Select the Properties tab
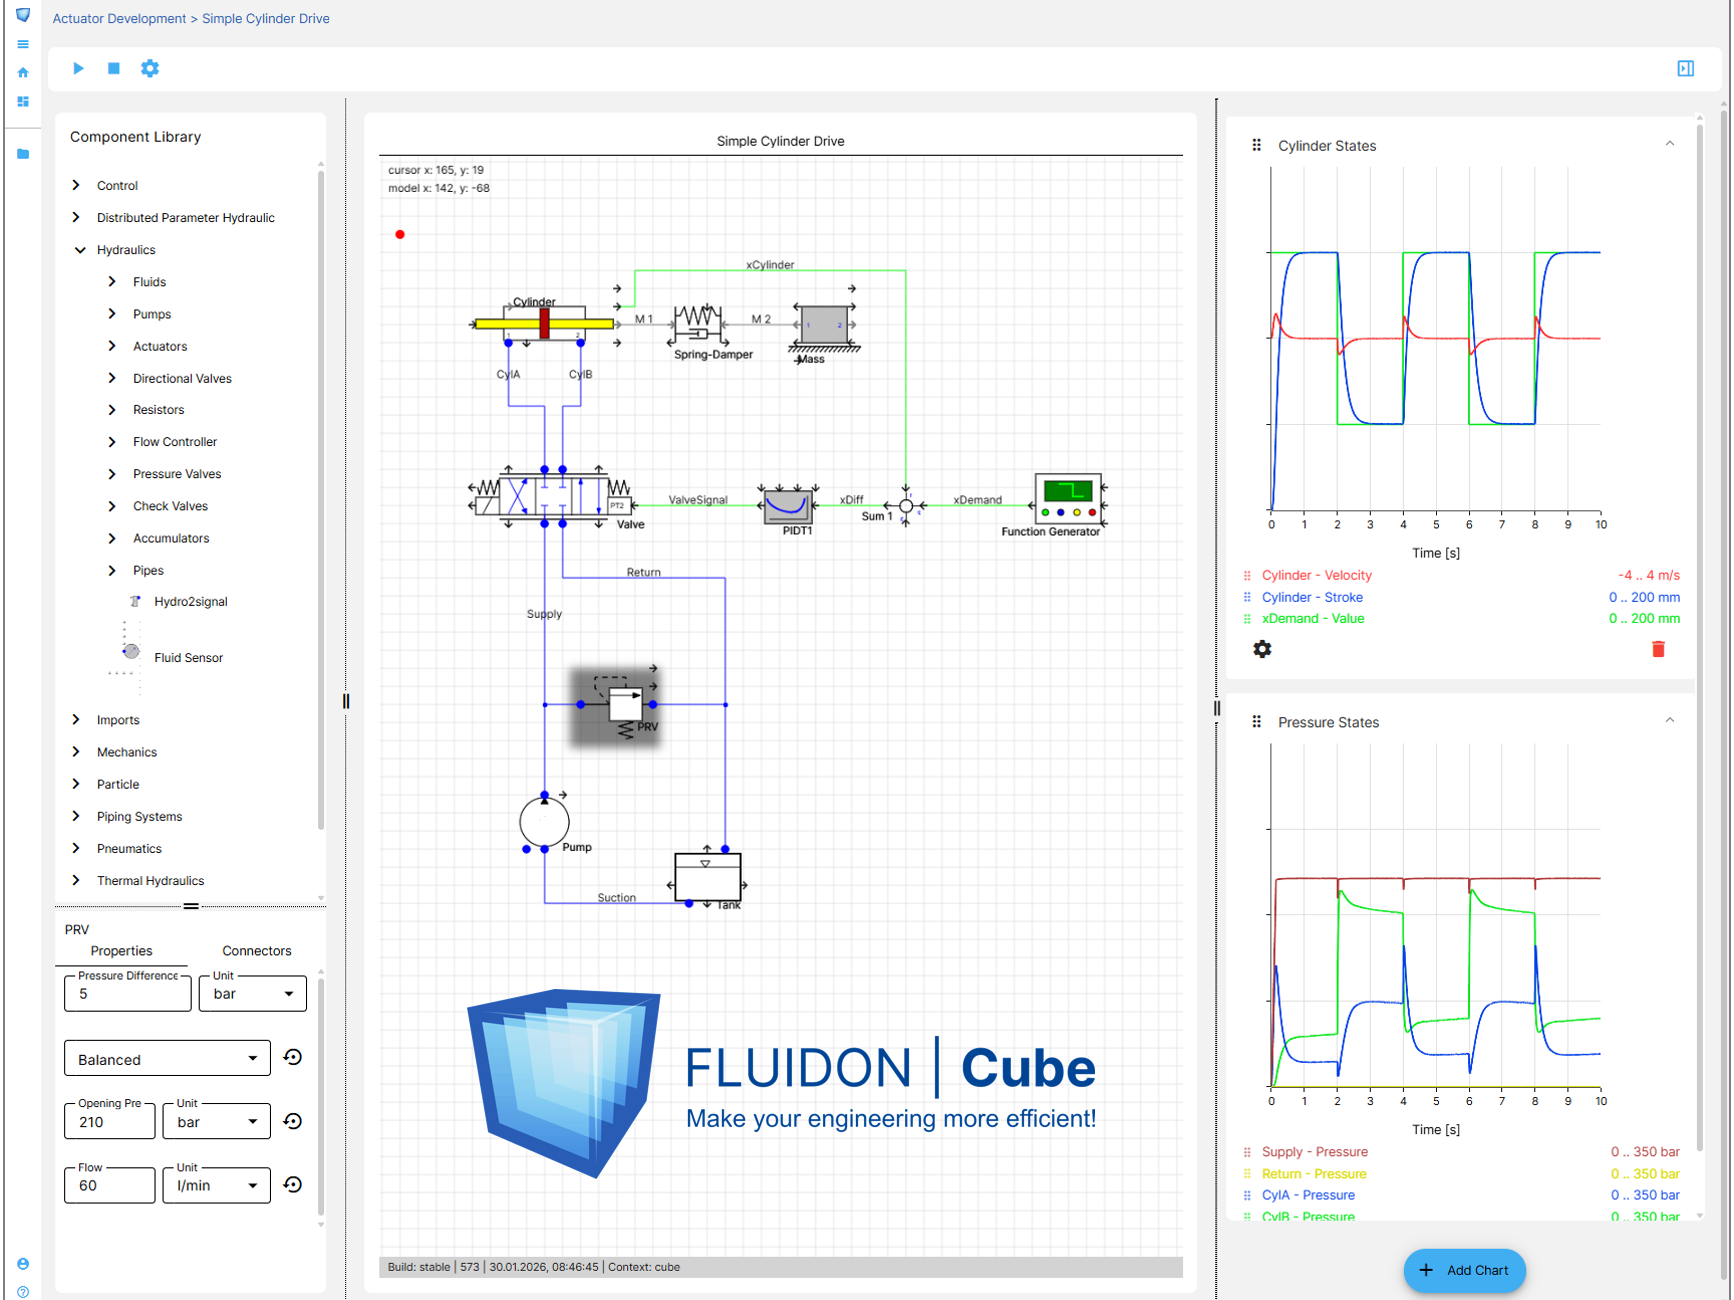Screen dimensions: 1734x1300 [x=121, y=950]
